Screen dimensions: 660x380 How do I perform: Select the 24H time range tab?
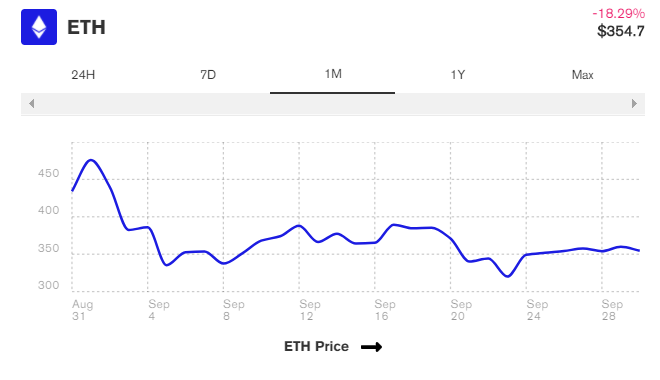pos(83,75)
